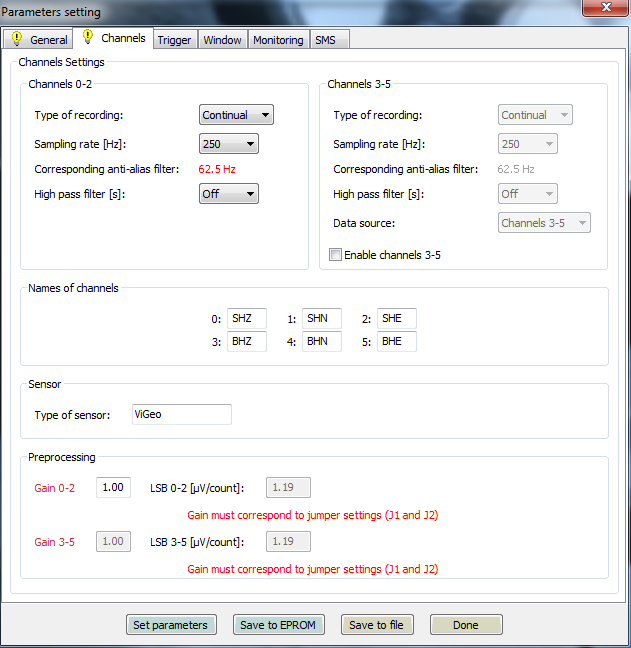Click the lightbulb icon on Channels tab
This screenshot has height=648, width=631.
(88, 37)
